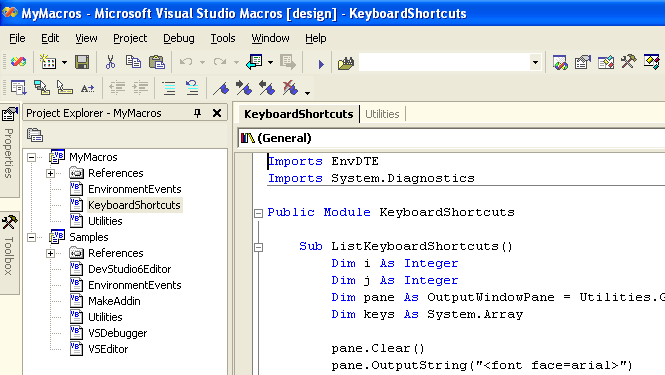Open the Edit menu

(x=50, y=38)
